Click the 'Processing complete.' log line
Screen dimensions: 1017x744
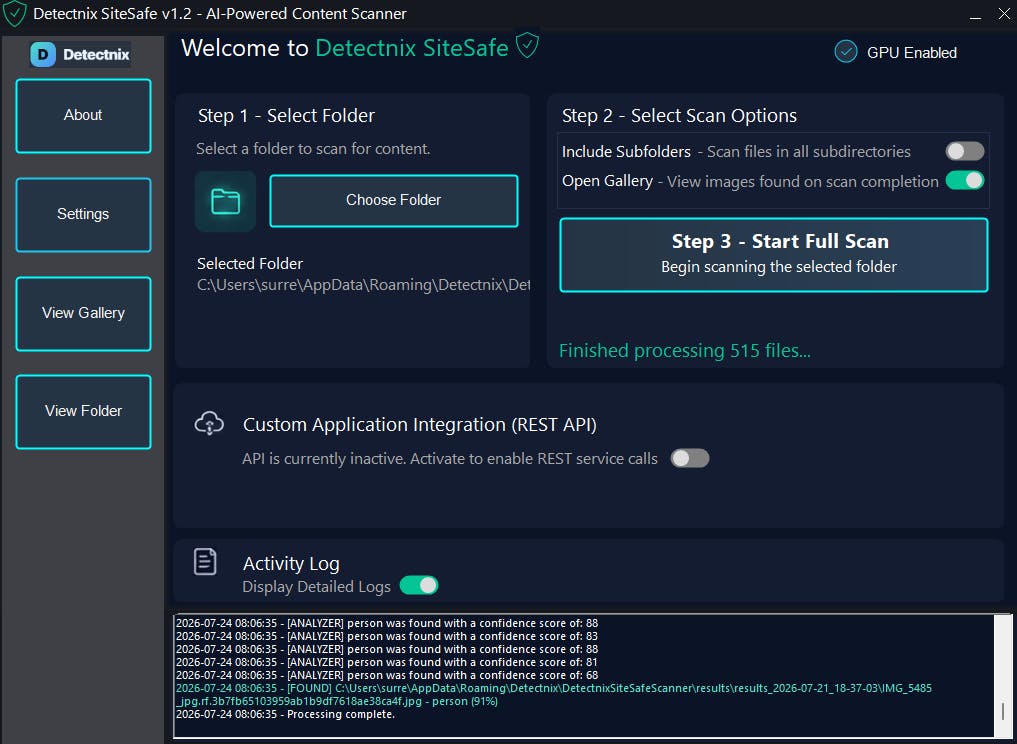tap(285, 714)
